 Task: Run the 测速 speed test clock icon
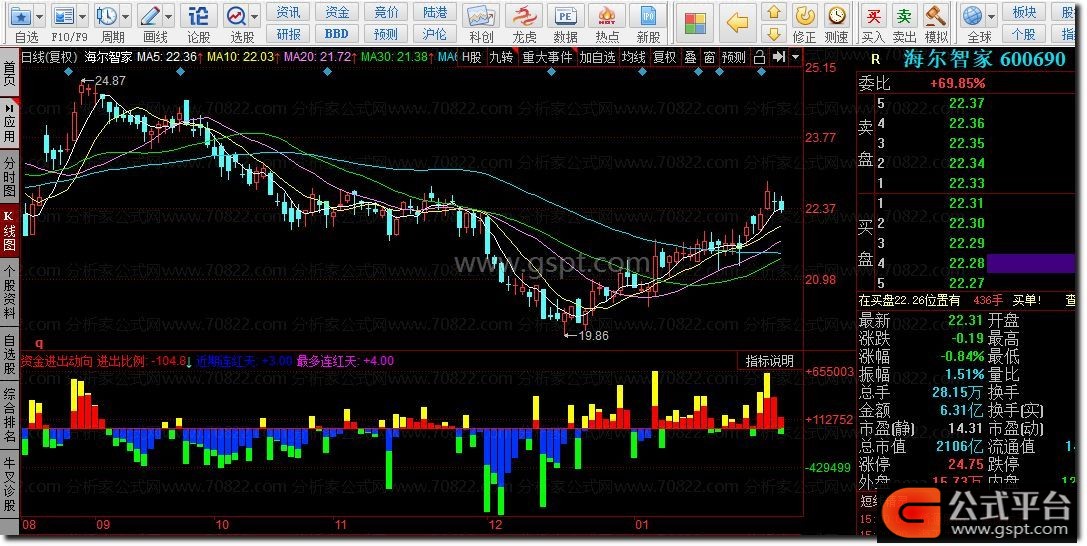[837, 15]
